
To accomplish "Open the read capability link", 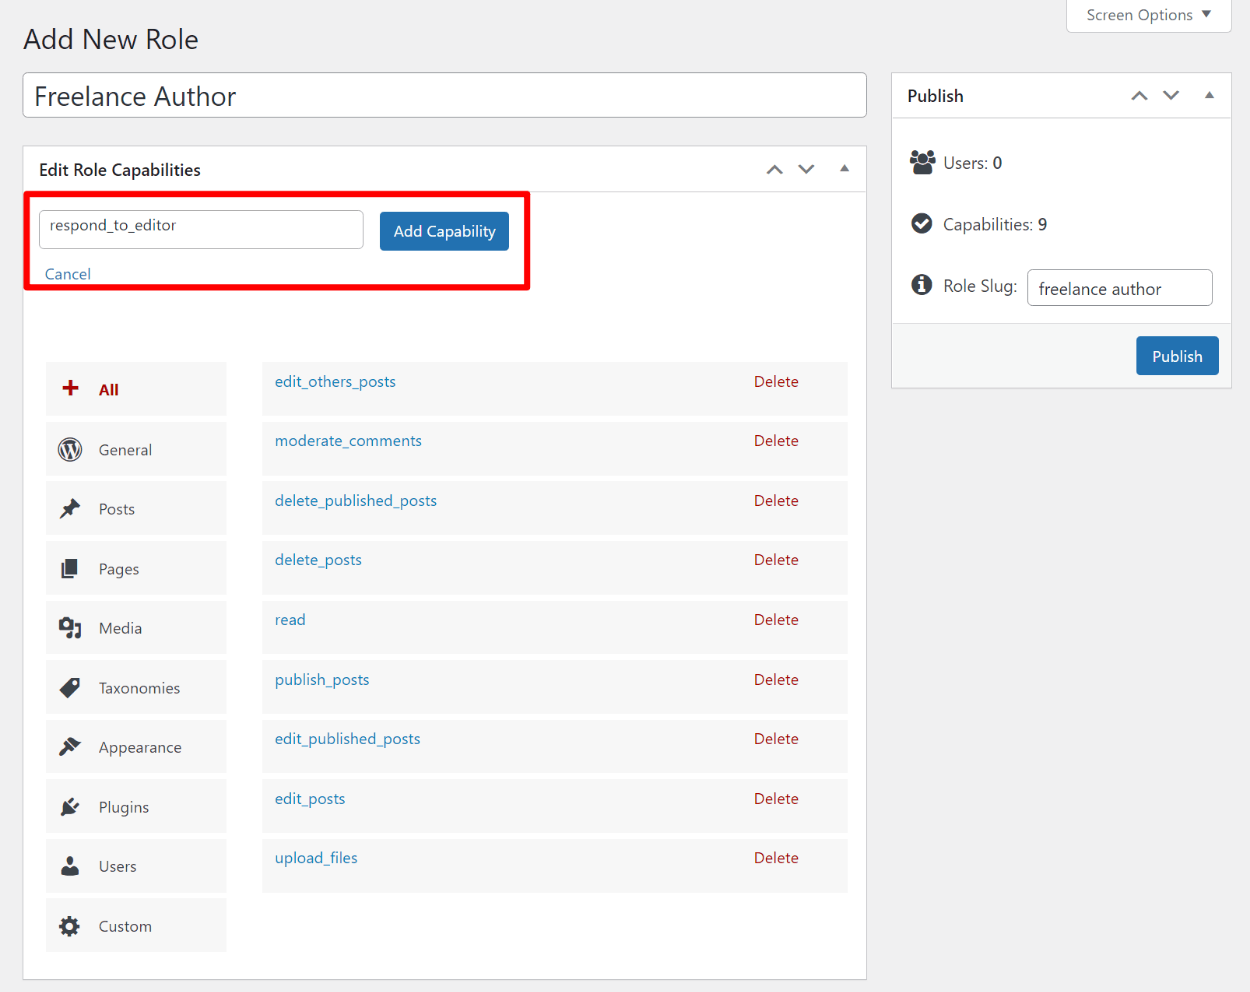I will [x=290, y=620].
